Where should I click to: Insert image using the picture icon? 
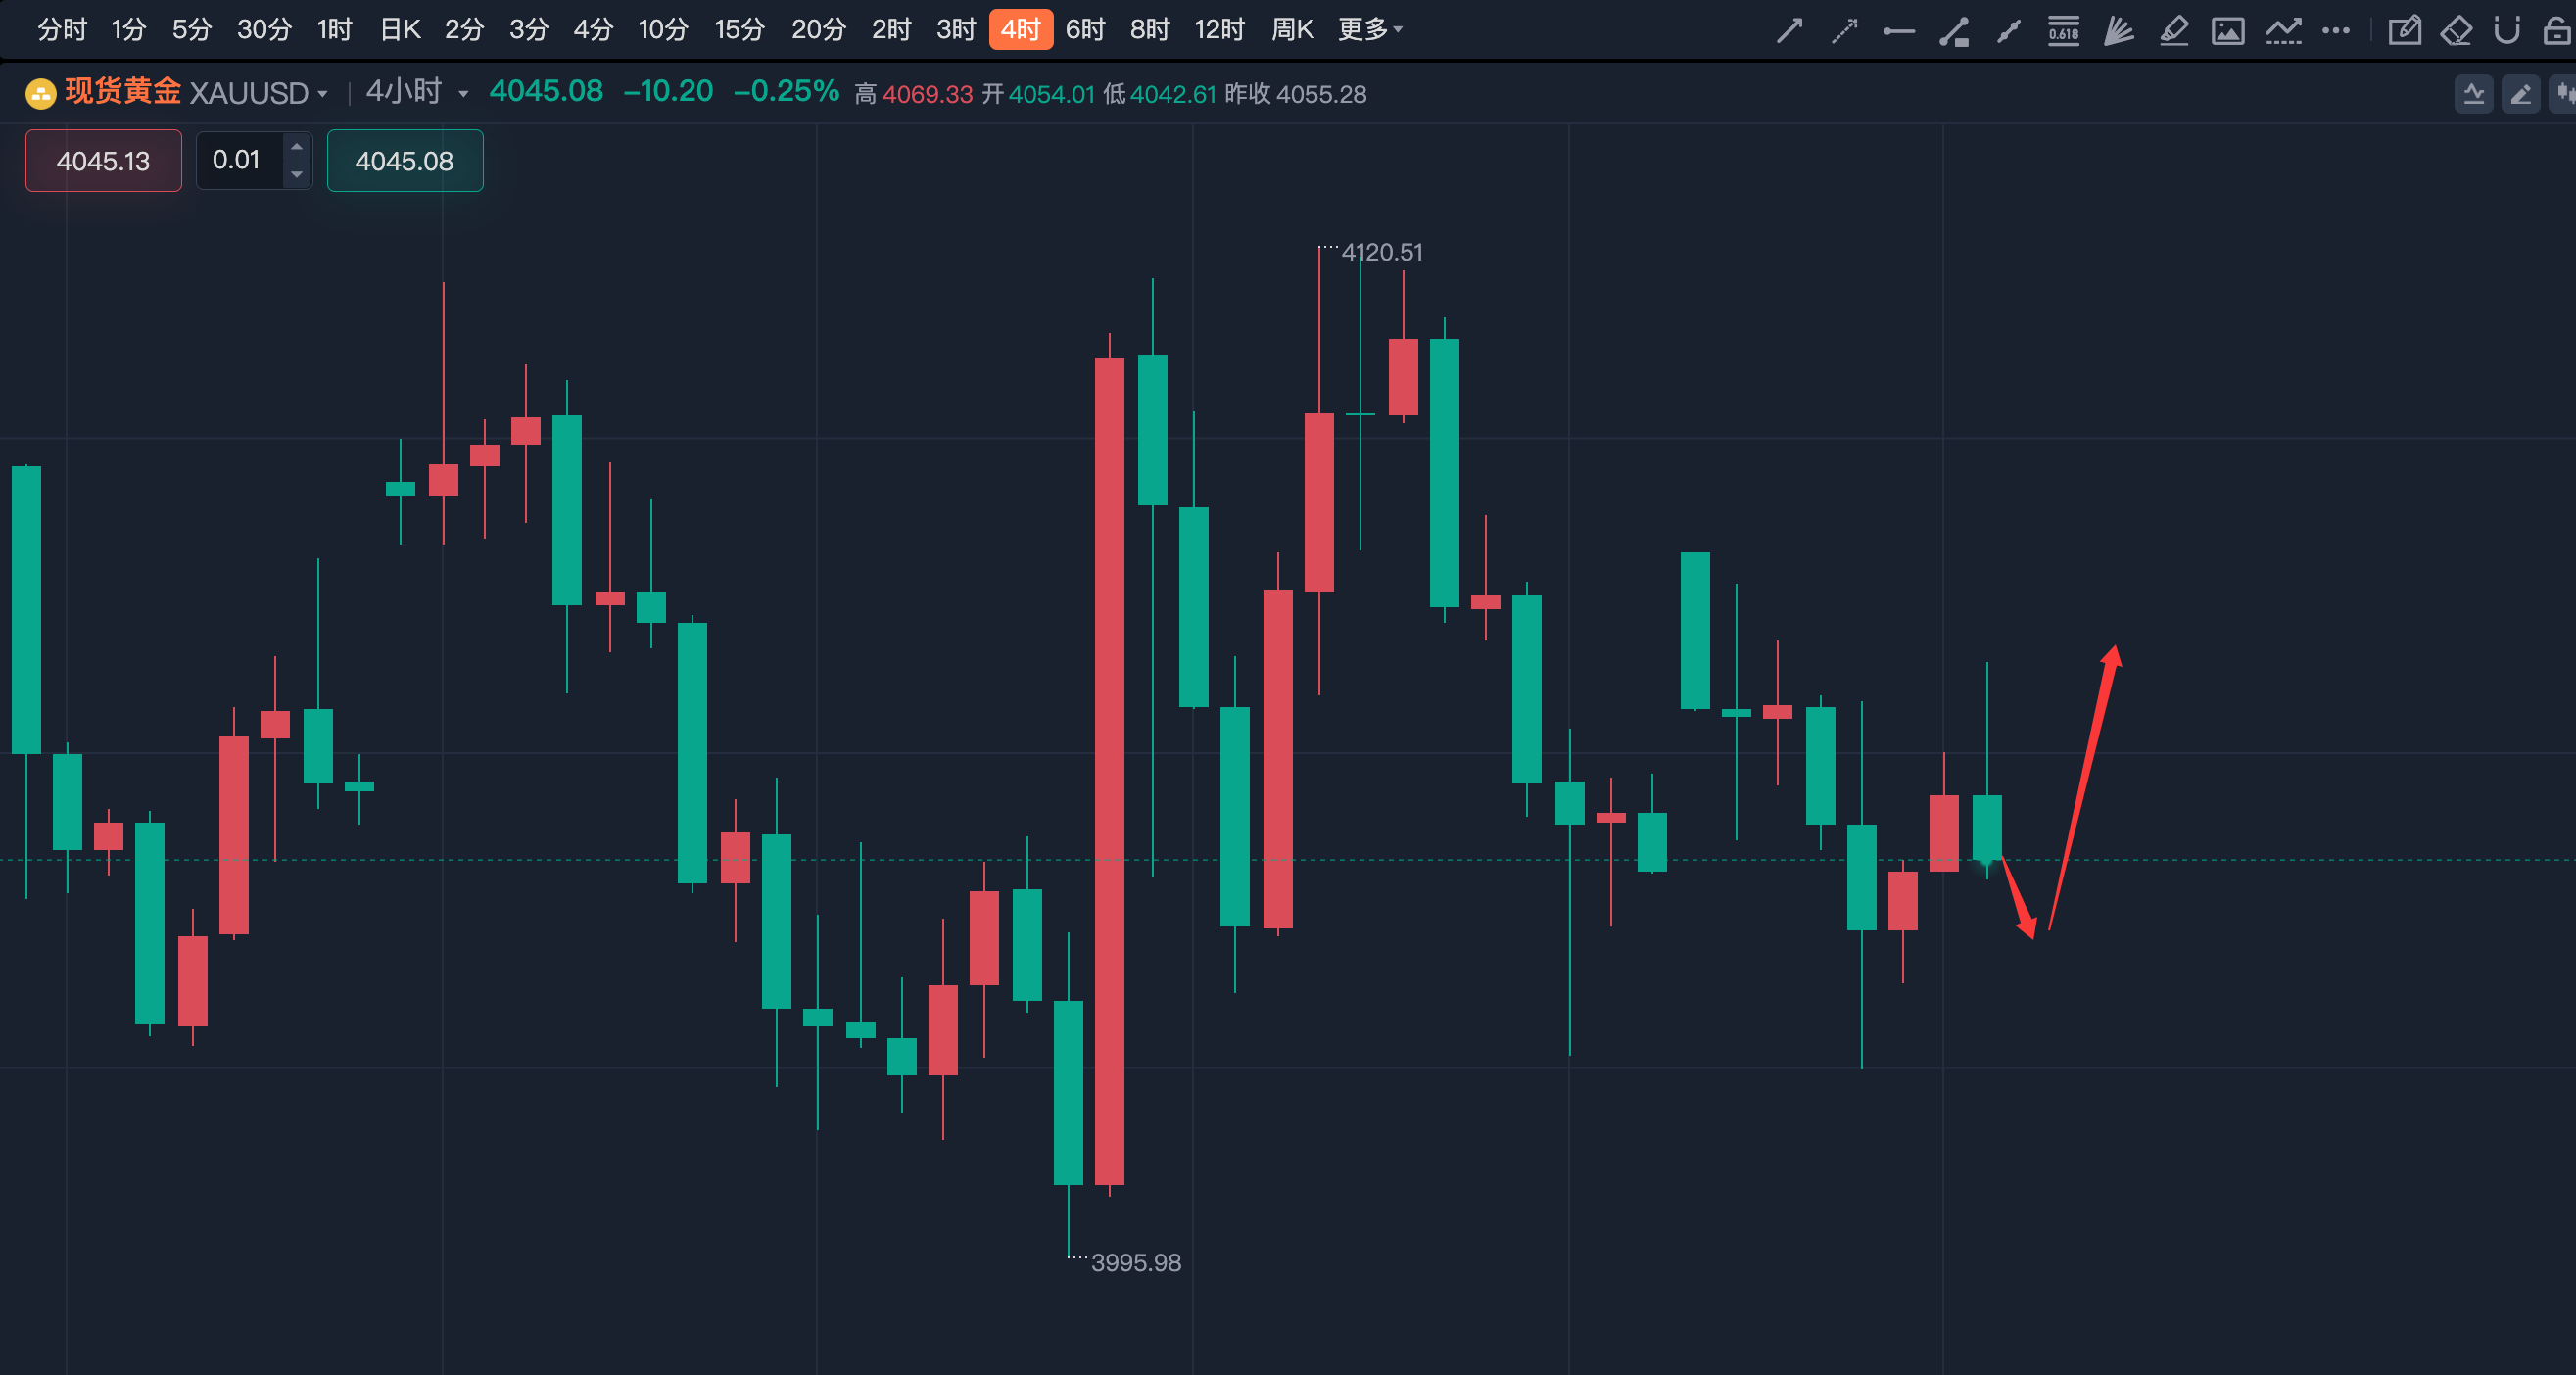point(2227,30)
